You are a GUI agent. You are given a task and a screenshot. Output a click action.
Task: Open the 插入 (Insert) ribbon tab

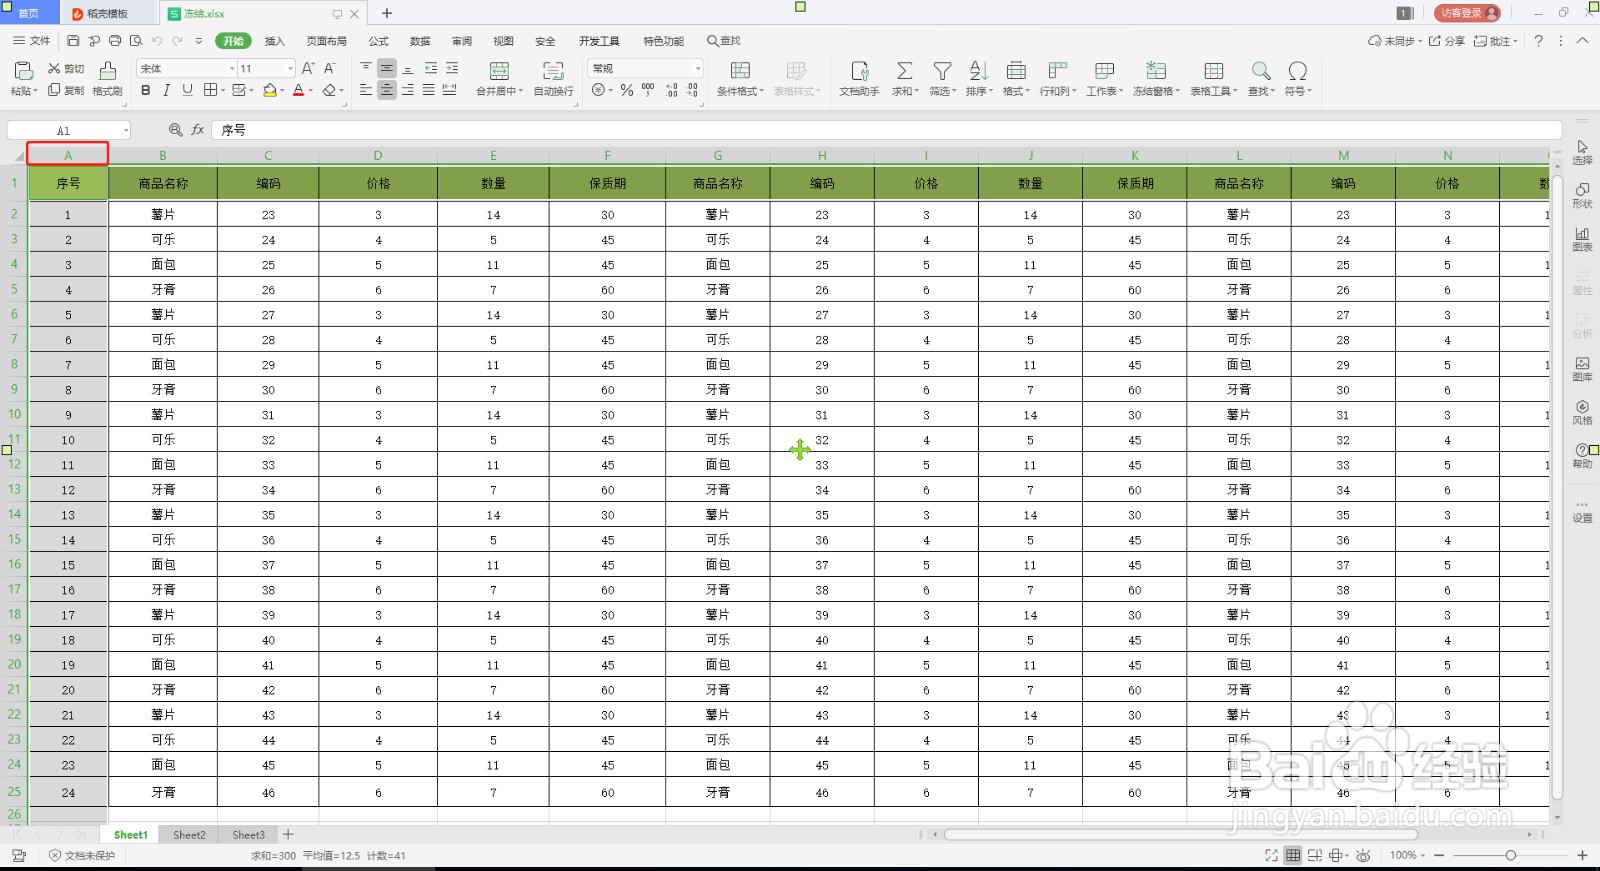[275, 41]
